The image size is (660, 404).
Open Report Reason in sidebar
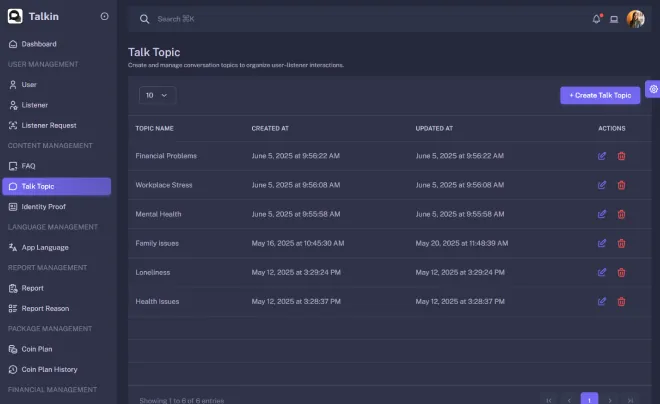tap(56, 308)
